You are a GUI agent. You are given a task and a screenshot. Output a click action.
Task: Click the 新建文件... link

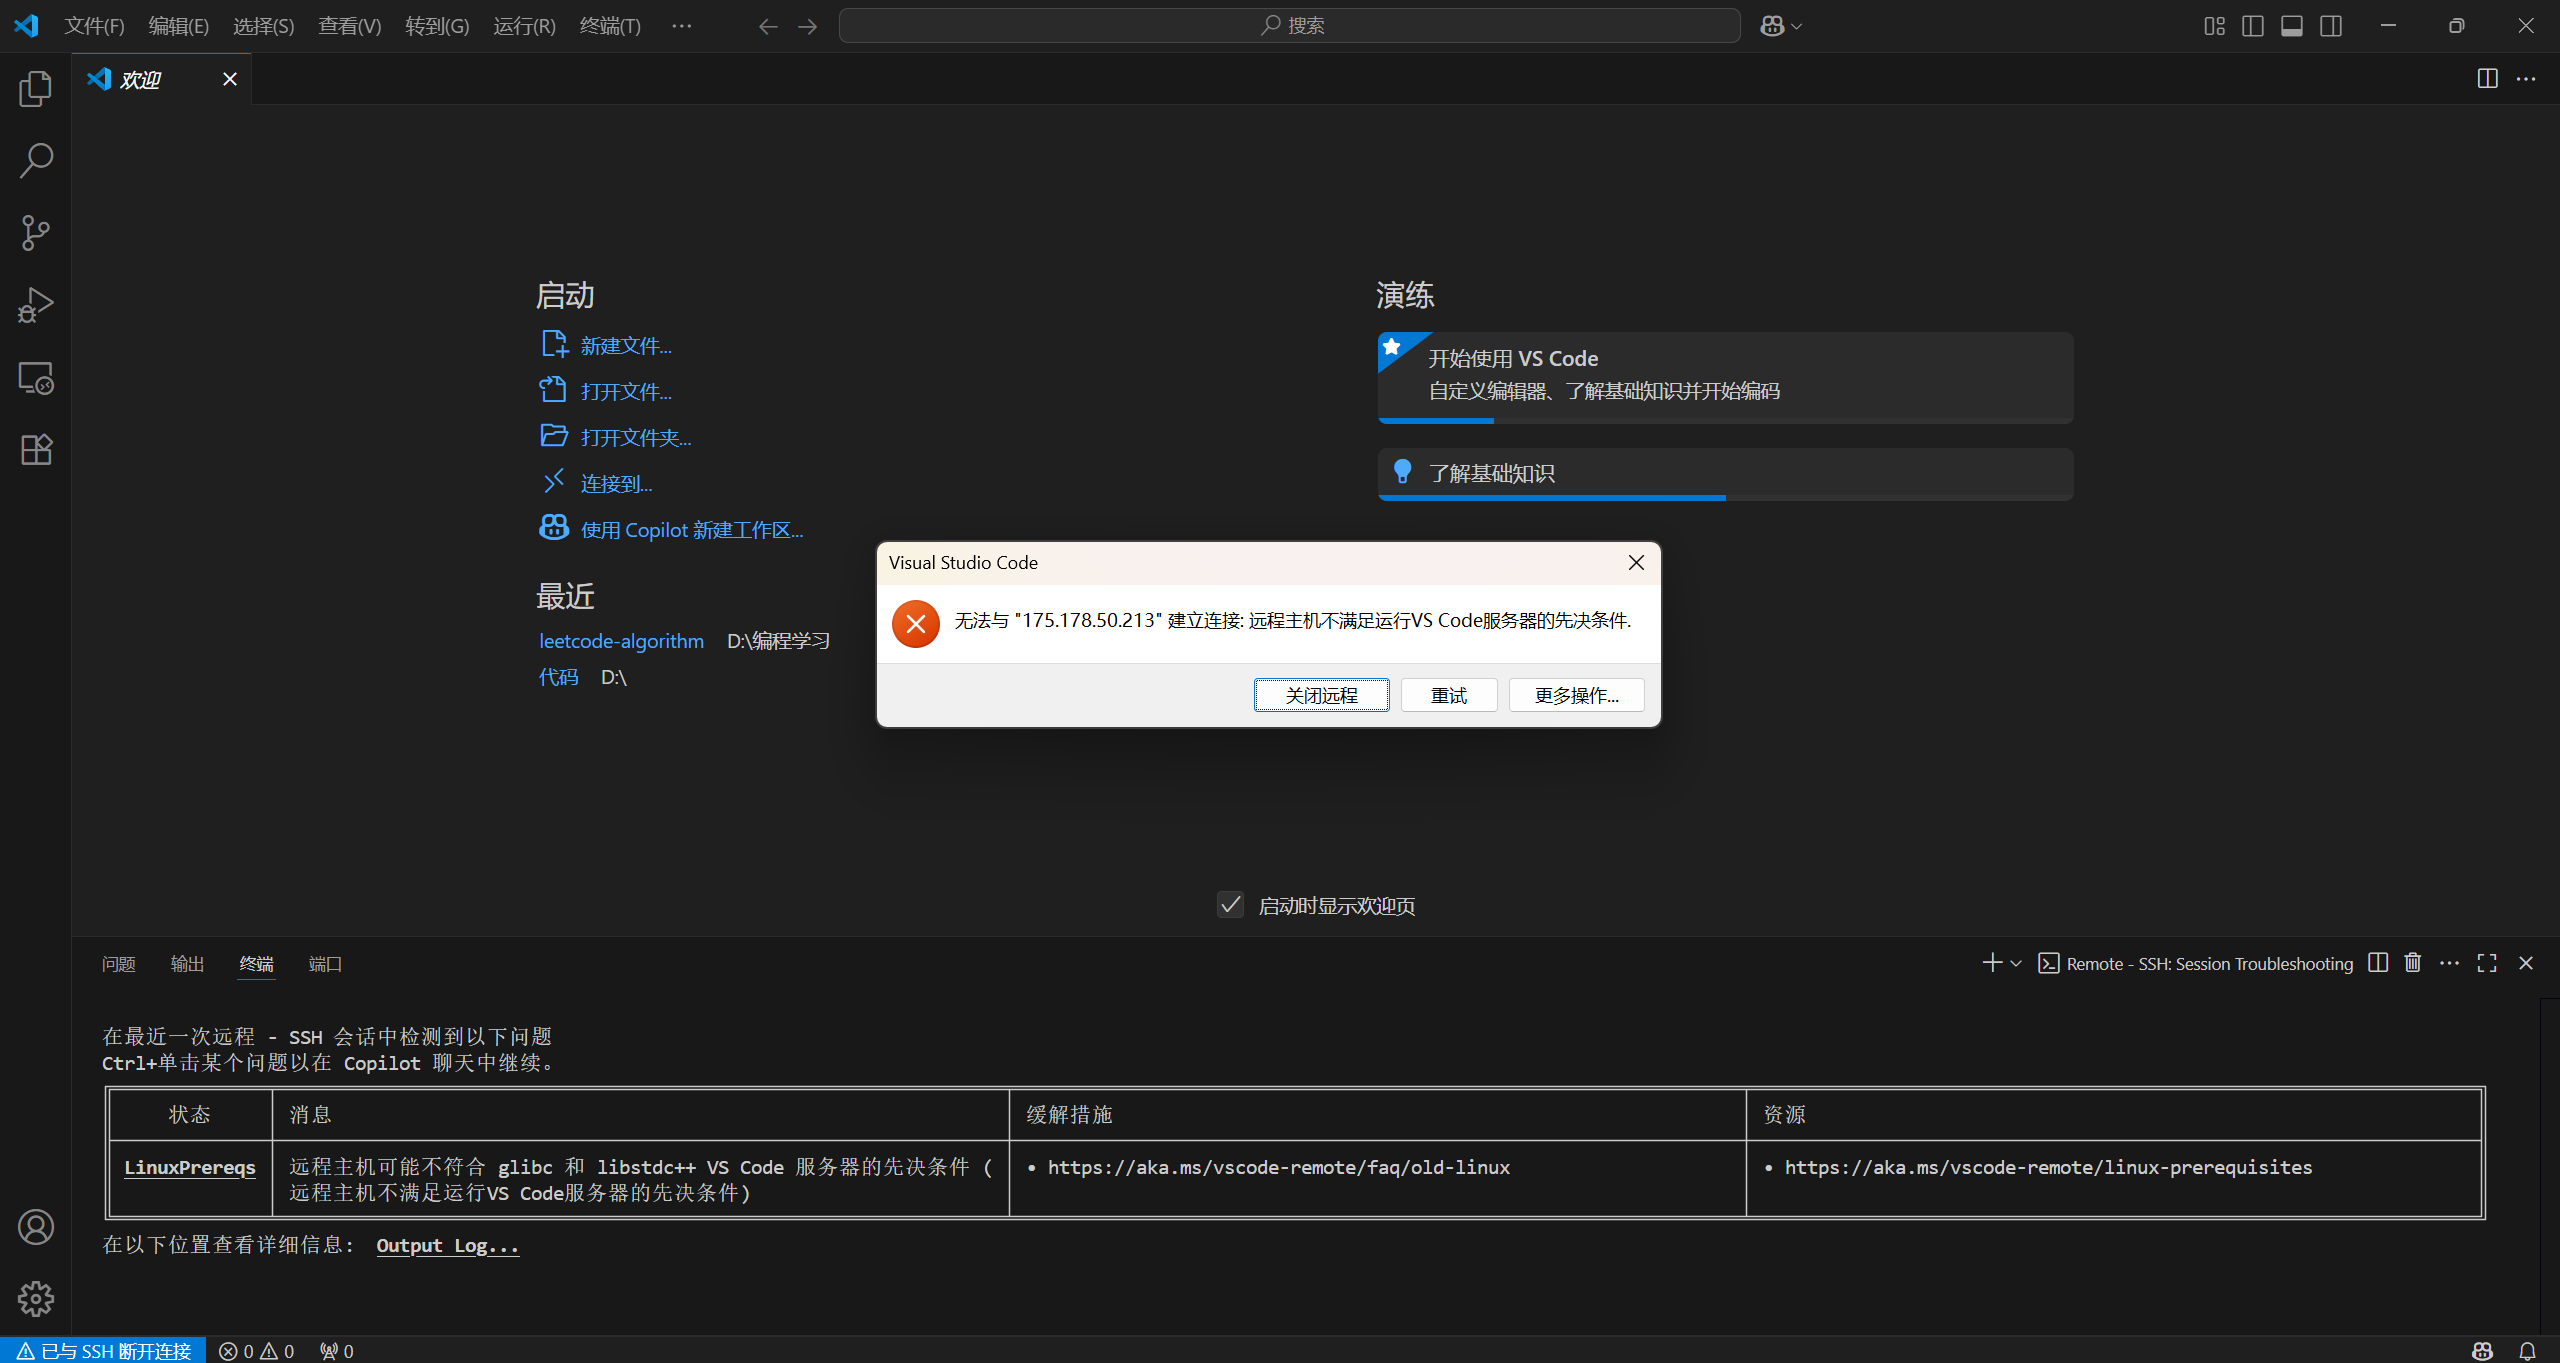coord(626,346)
